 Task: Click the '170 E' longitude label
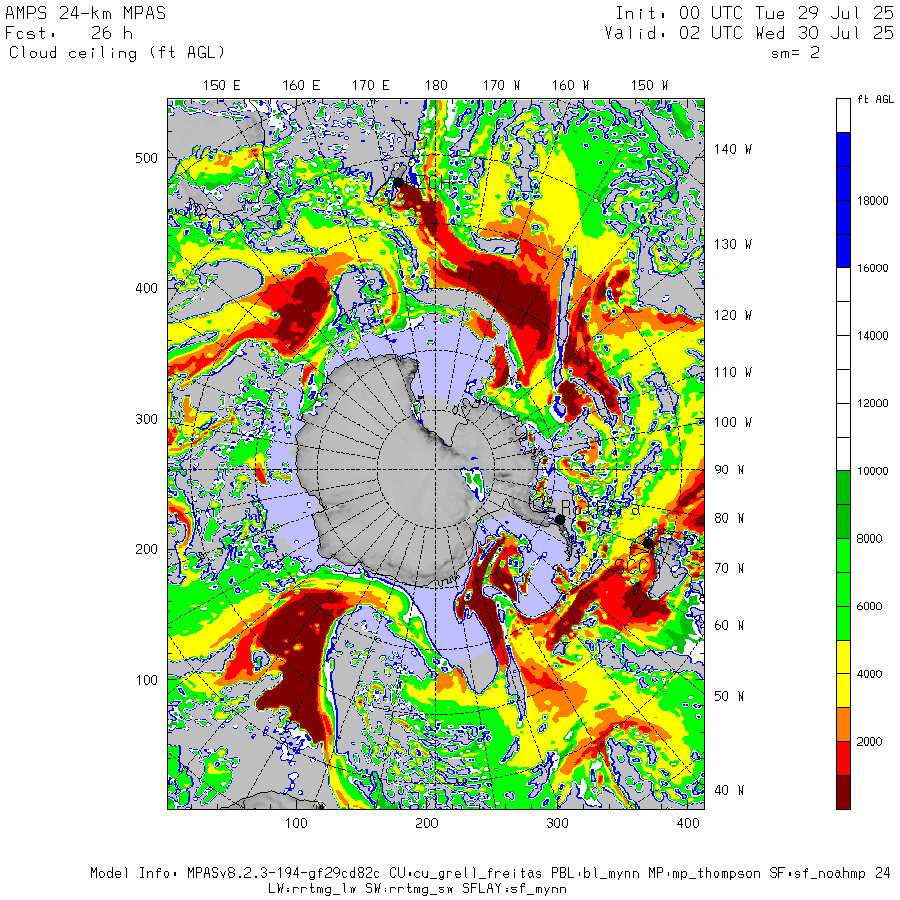pyautogui.click(x=371, y=86)
